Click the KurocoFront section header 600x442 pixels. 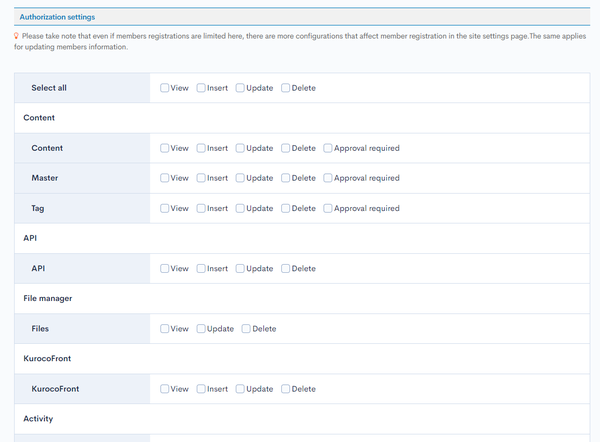47,359
